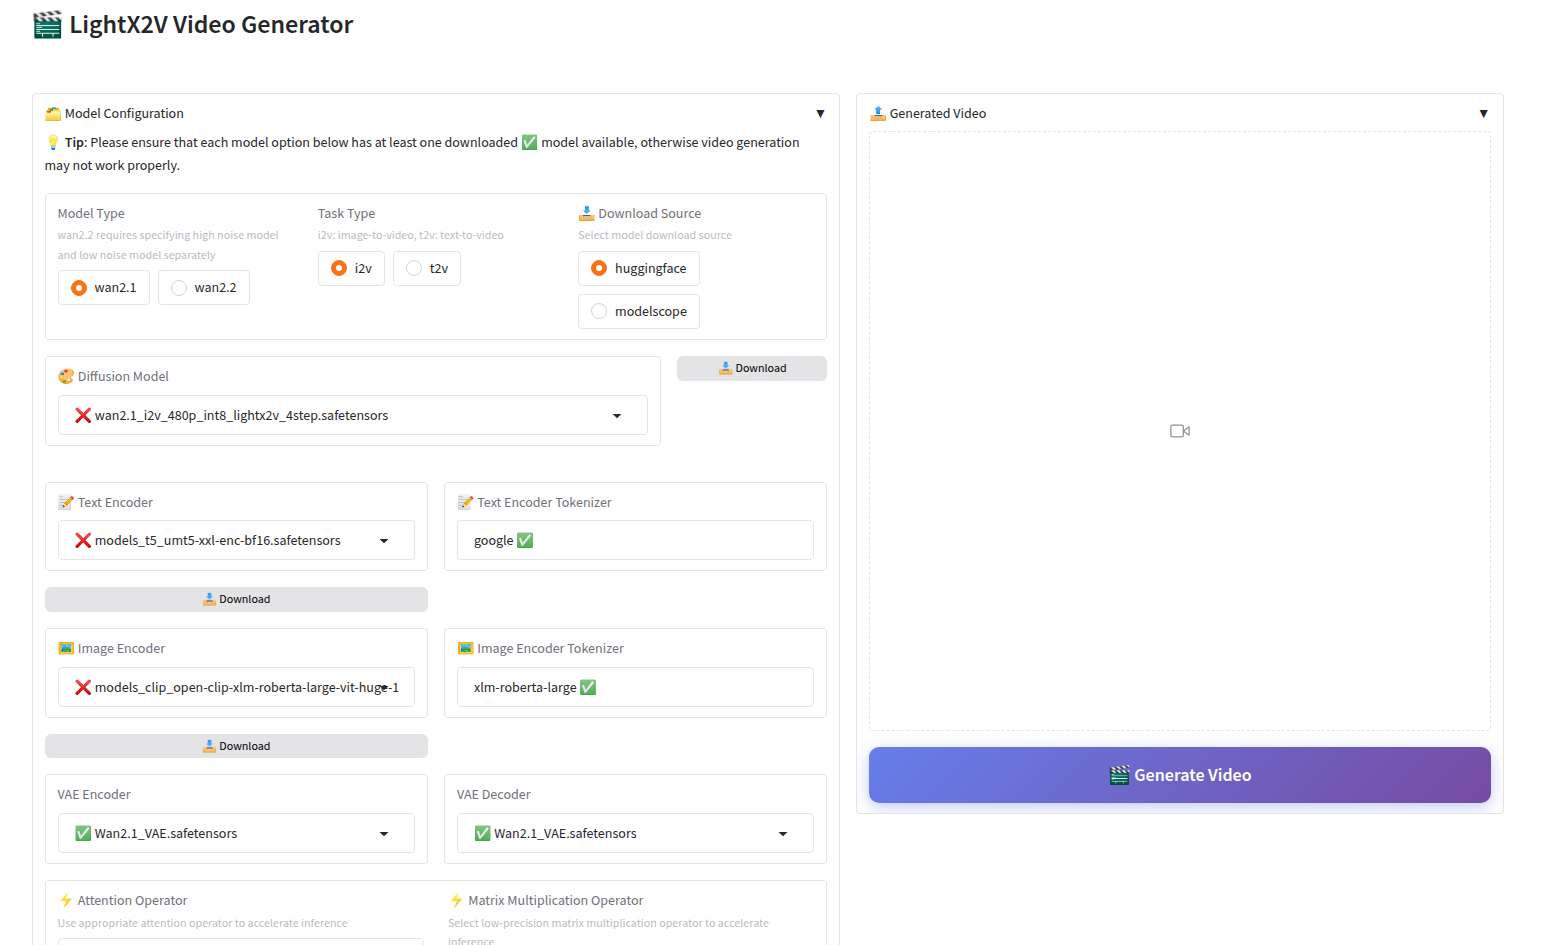Screen dimensions: 1551x945
Task: Click the palette icon beside Diffusion Model
Action: tap(66, 377)
